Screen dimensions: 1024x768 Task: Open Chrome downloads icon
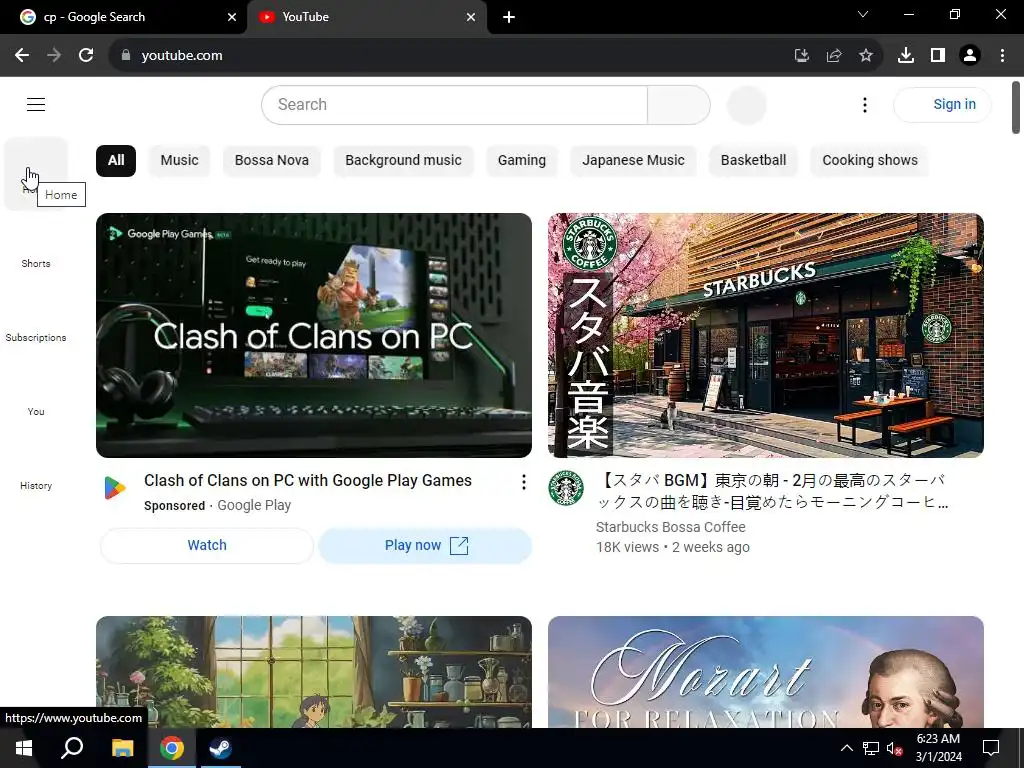click(x=906, y=56)
